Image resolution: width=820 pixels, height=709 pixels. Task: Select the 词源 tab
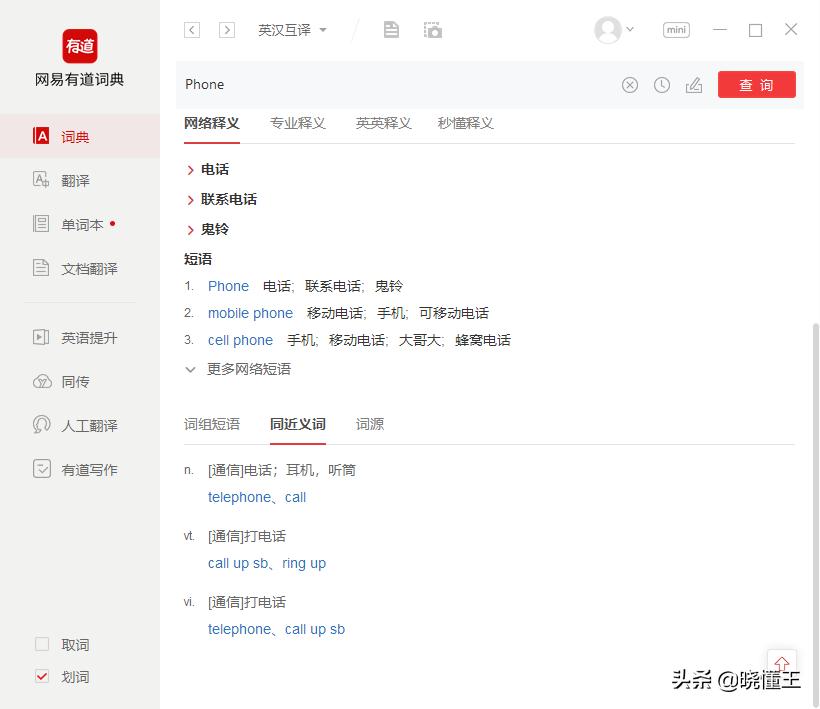coord(369,424)
